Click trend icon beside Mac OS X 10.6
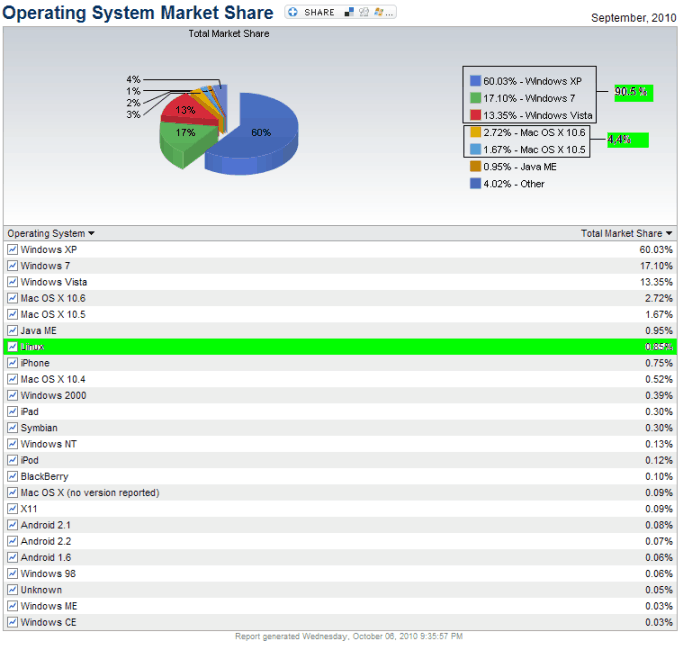Screen dimensions: 694x650 coord(12,298)
